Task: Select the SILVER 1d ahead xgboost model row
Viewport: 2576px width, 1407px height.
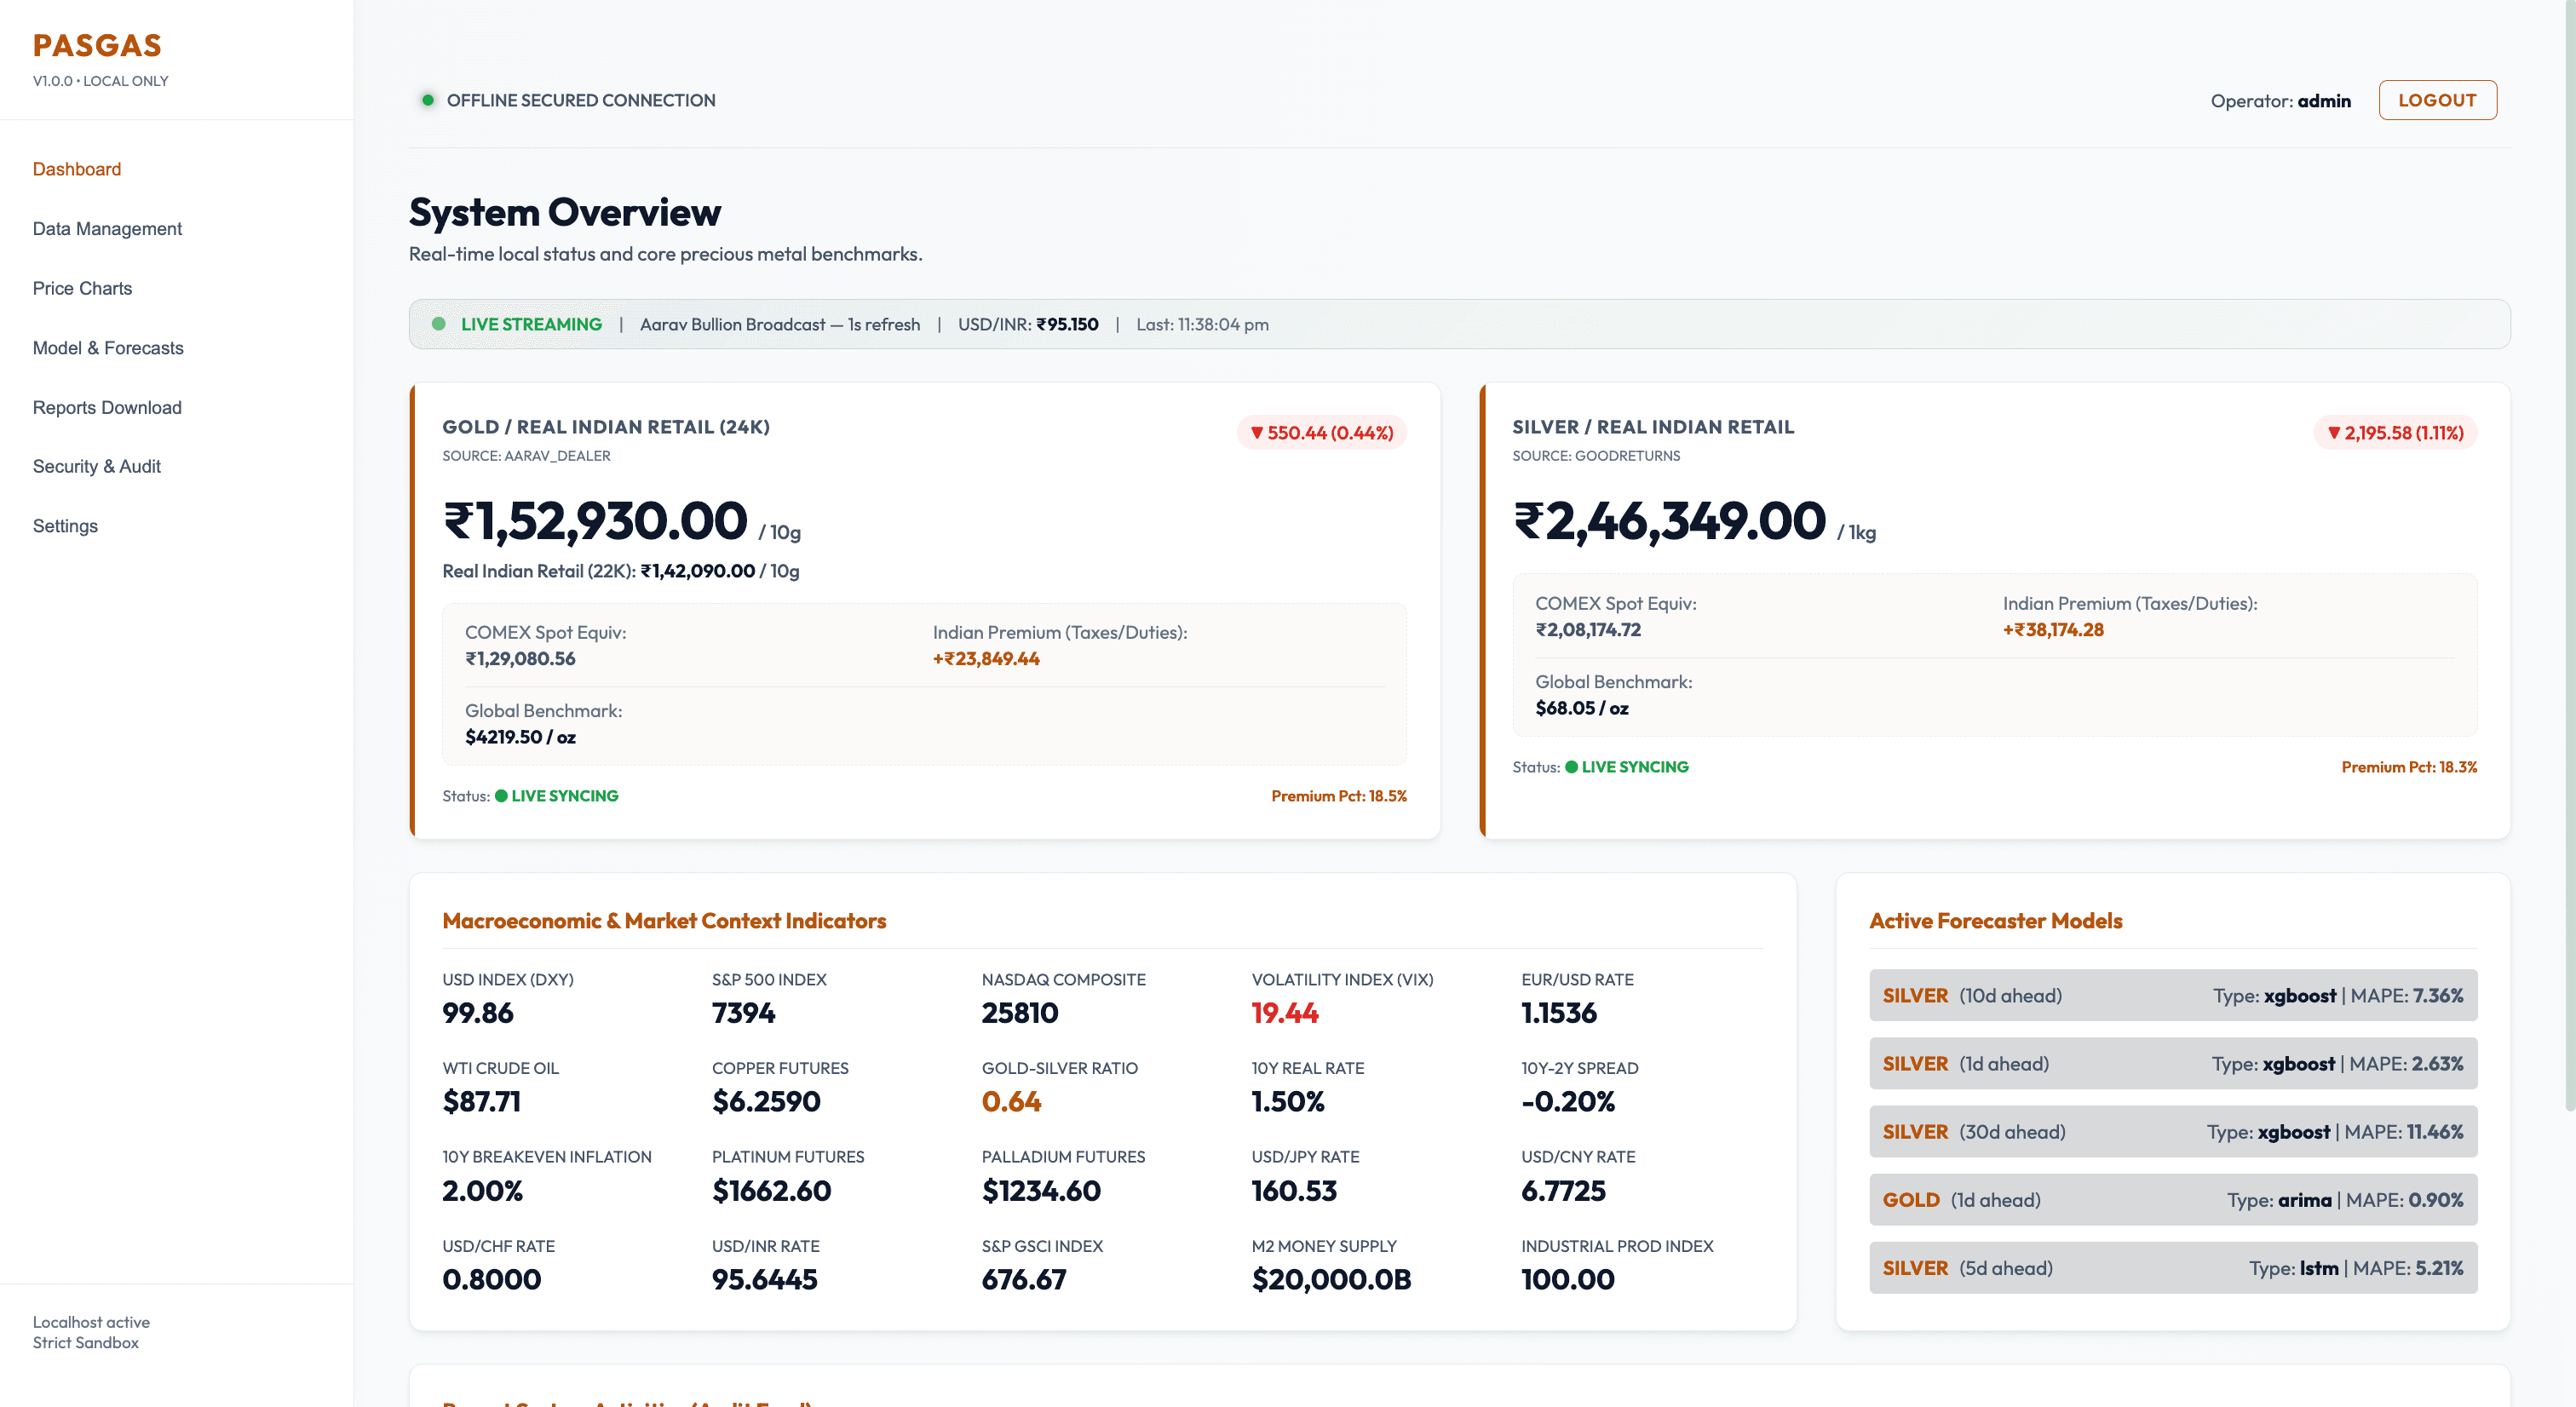Action: 2173,1063
